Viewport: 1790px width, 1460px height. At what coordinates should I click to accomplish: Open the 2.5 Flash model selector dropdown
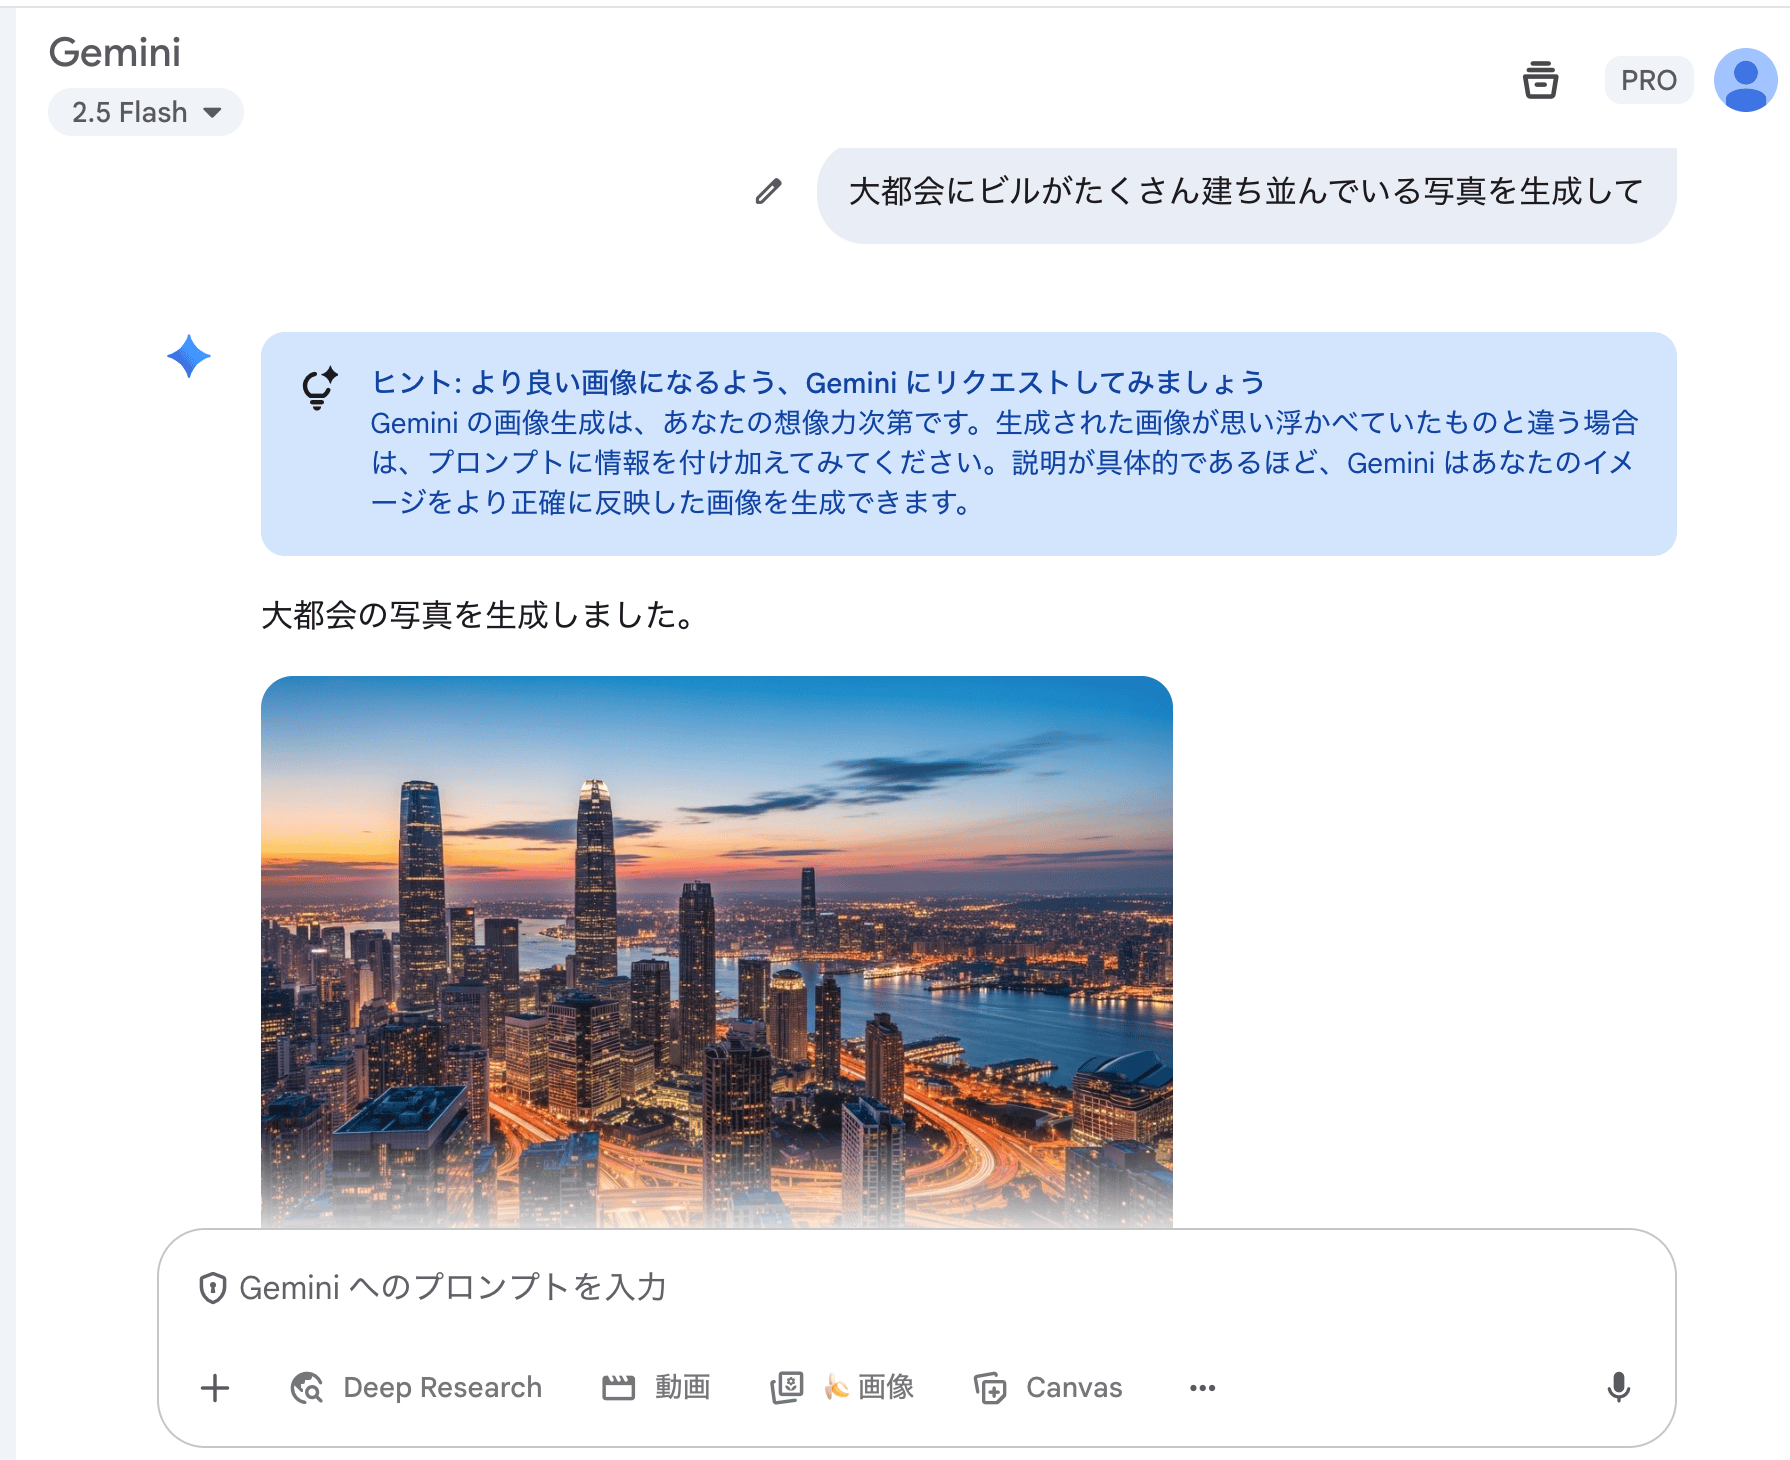click(x=146, y=112)
